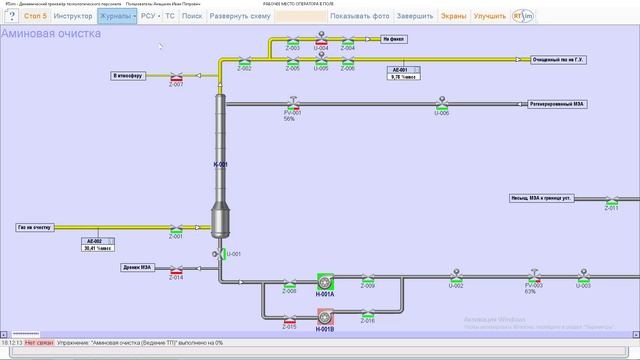The image size is (640, 360).
Task: Select shutoff valve U-003
Action: click(584, 276)
